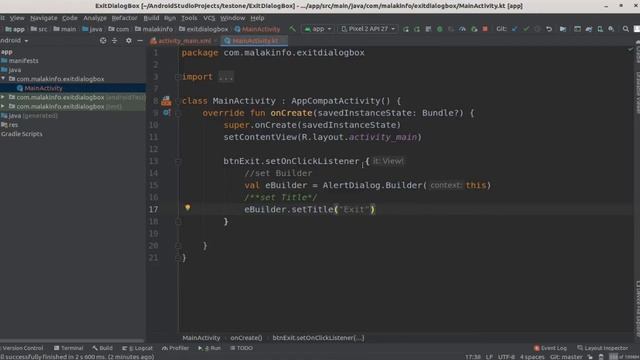Click the Git revert undo arrow icon

coord(549,29)
